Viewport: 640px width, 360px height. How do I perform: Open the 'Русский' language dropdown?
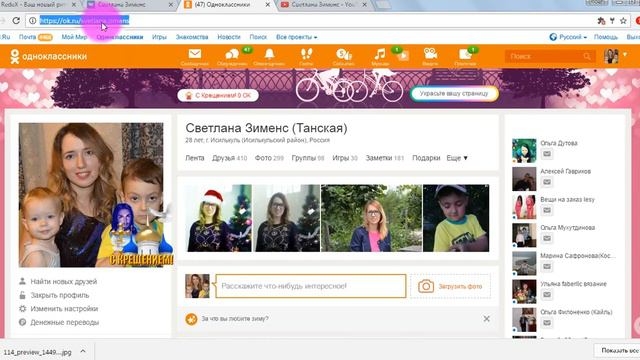tap(569, 37)
